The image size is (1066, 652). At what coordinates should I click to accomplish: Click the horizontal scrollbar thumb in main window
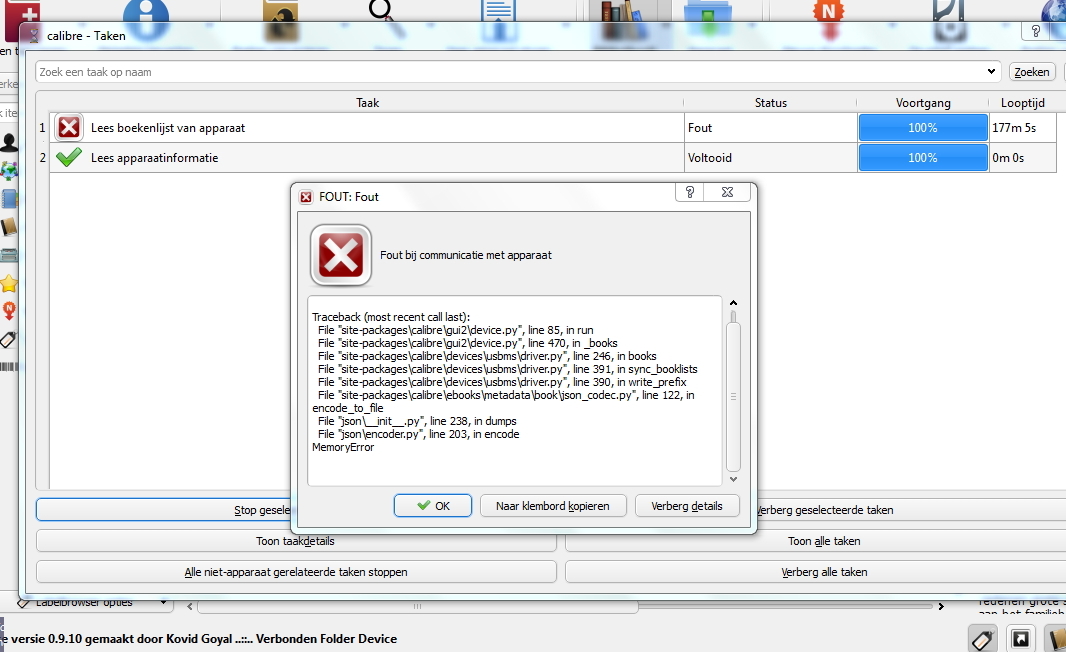pos(417,606)
